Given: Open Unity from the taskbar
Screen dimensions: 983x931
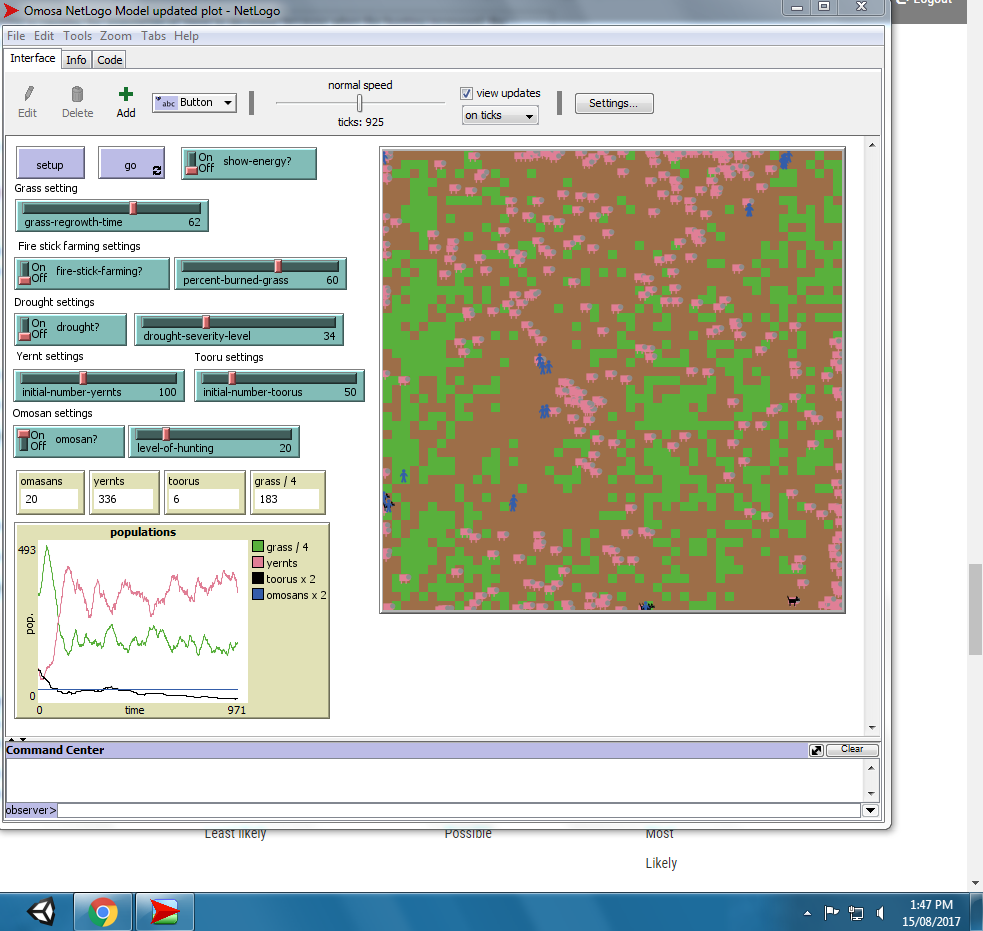Looking at the screenshot, I should click(41, 912).
